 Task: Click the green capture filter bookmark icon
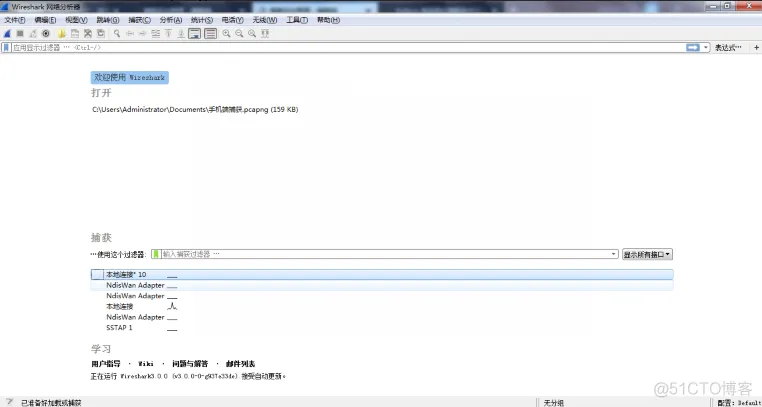[x=156, y=254]
